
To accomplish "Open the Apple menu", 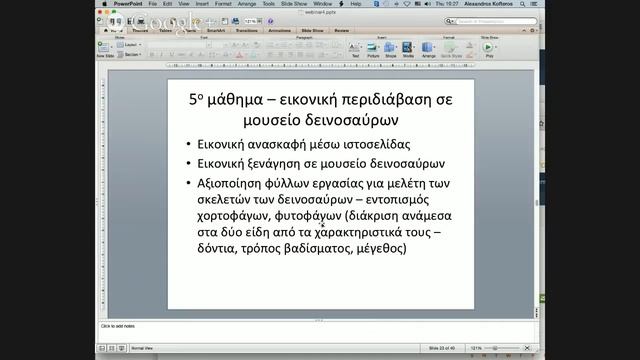I will click(104, 4).
